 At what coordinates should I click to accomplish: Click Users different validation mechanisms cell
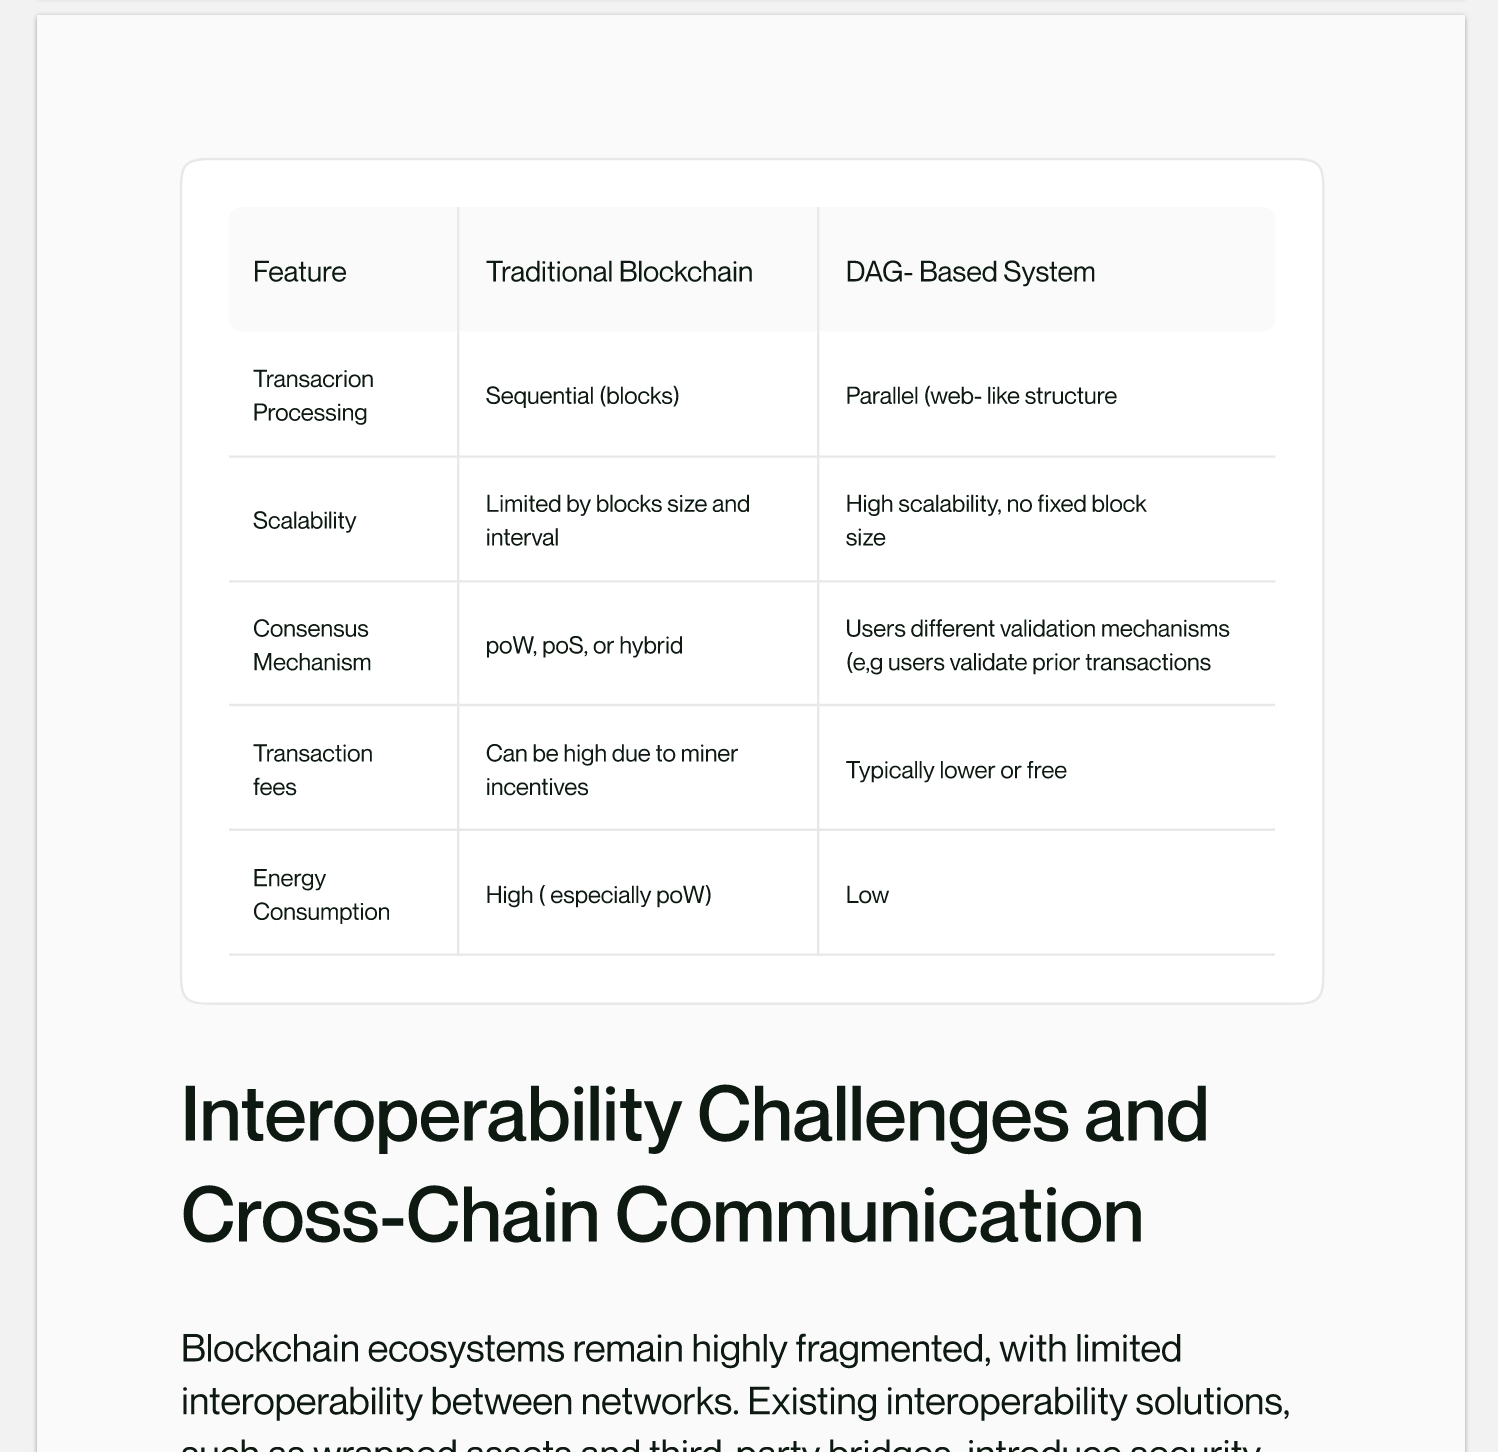click(x=1036, y=645)
